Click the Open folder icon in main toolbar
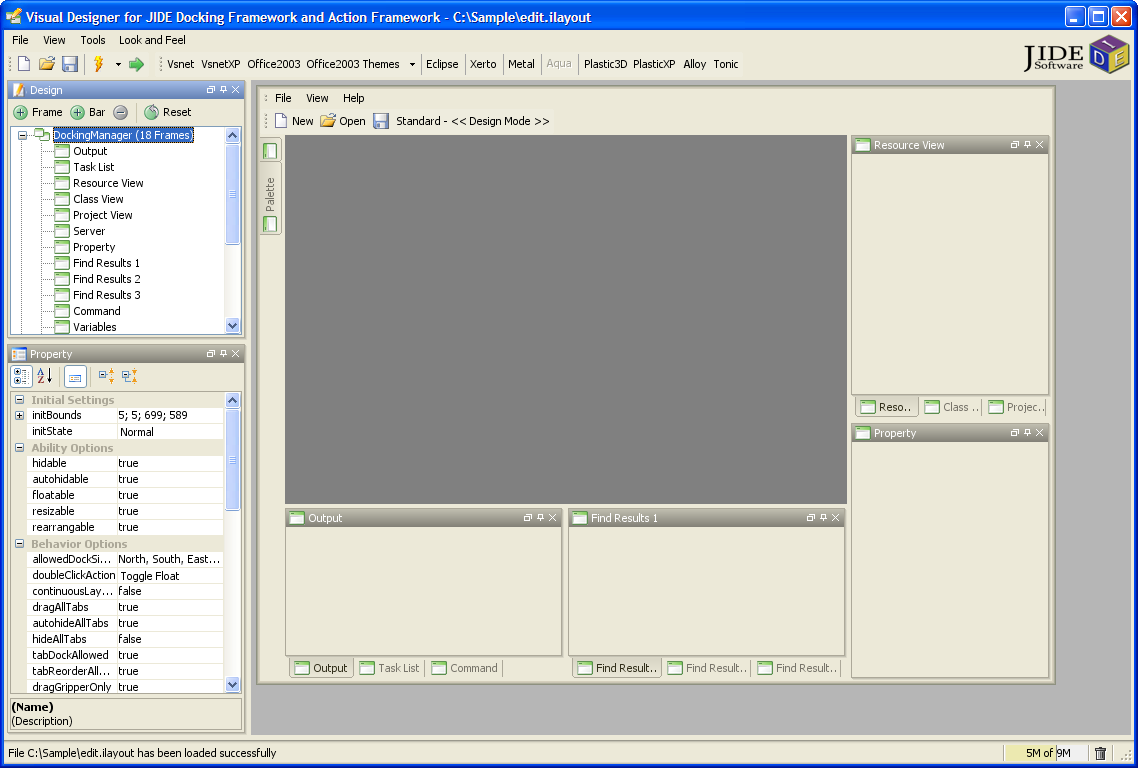Viewport: 1138px width, 768px height. (47, 64)
